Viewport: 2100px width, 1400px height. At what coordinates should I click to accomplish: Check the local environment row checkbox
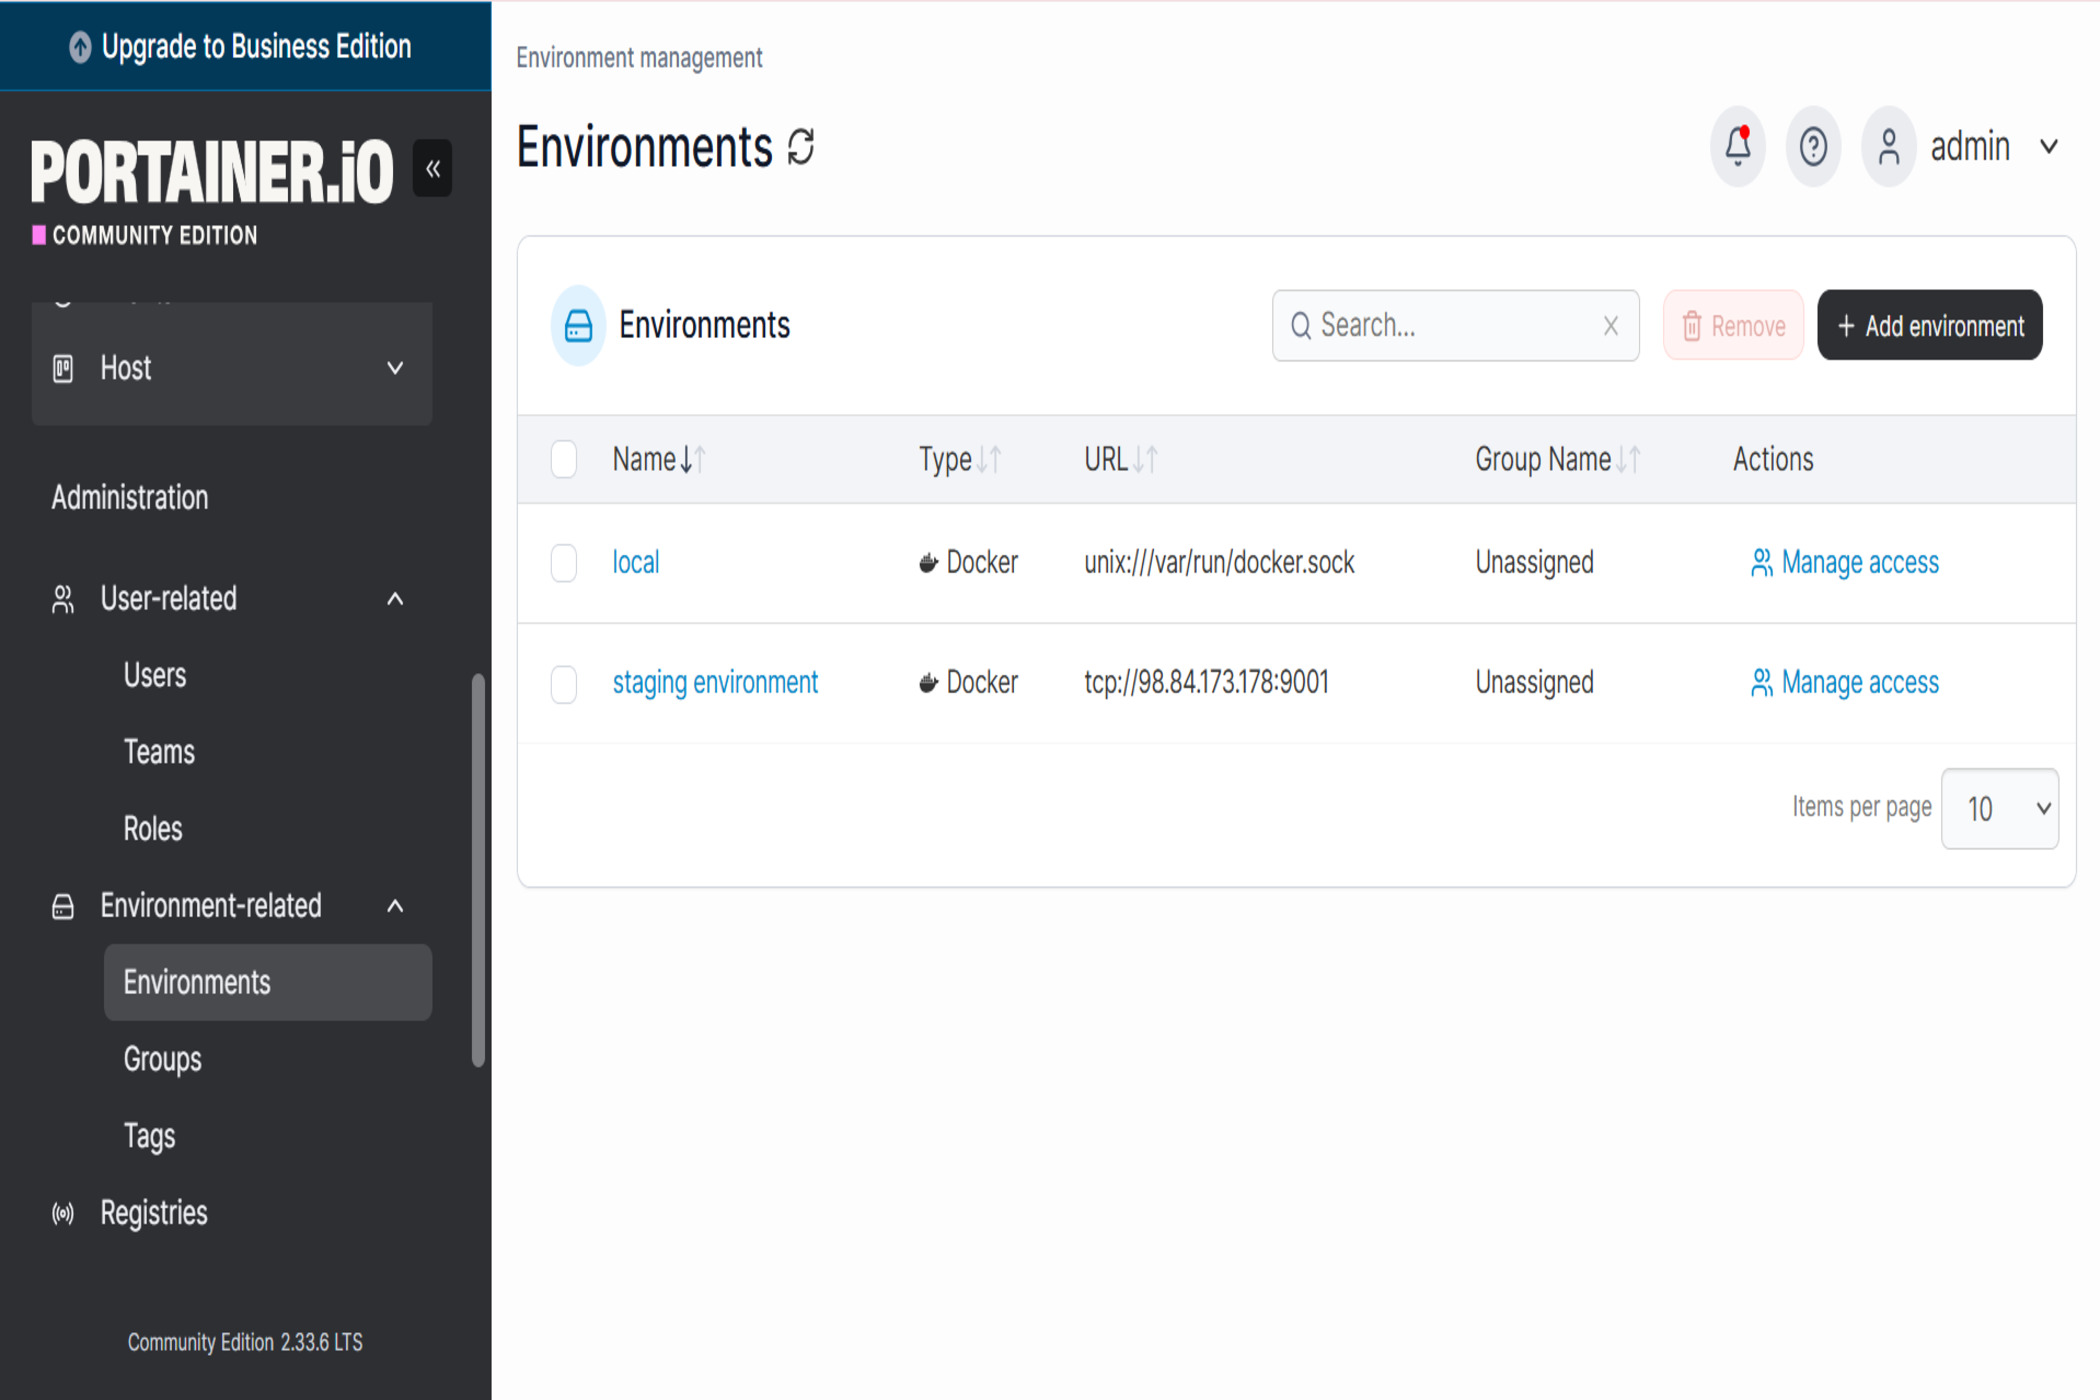(564, 563)
